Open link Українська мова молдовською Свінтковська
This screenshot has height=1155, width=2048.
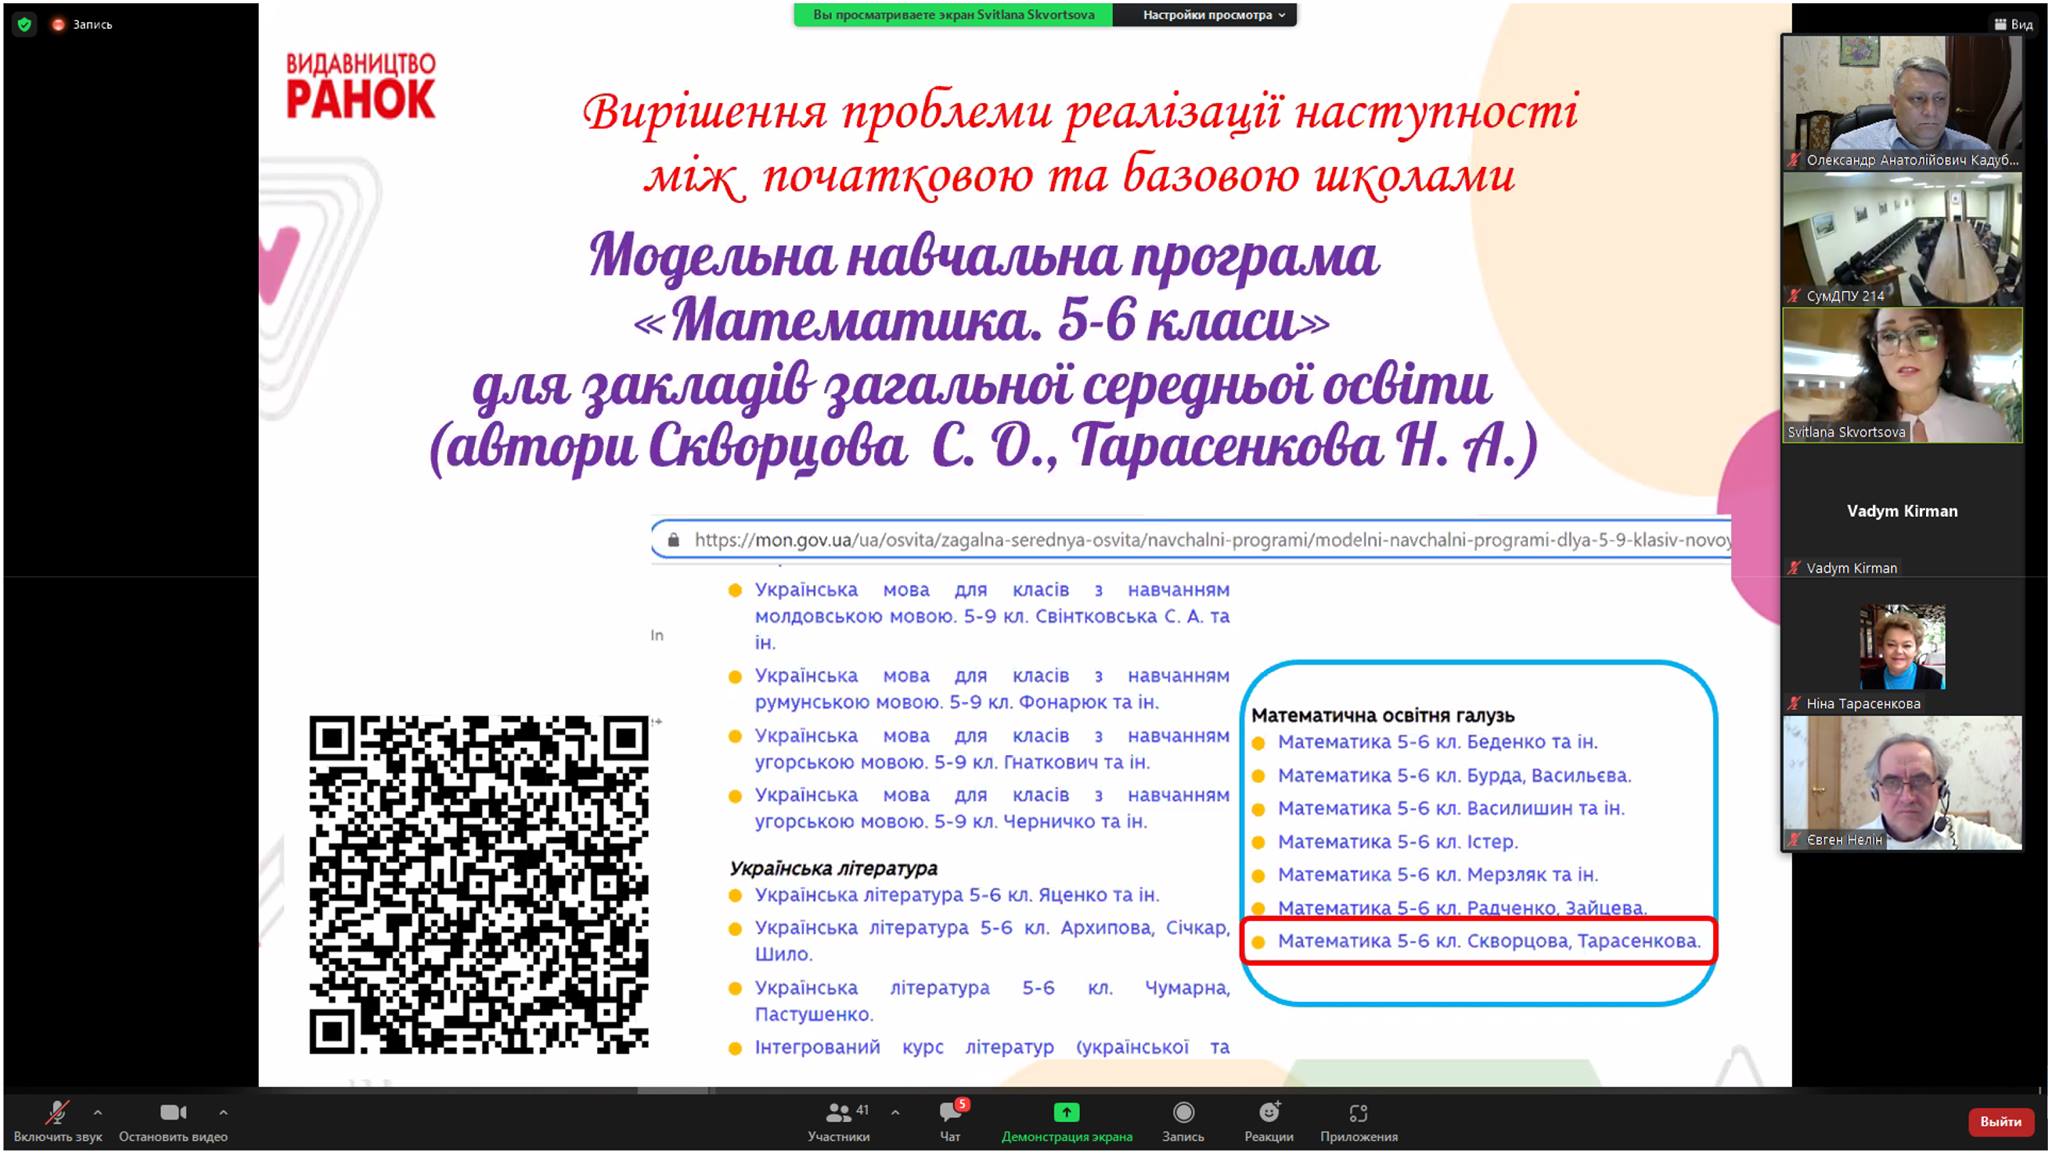(x=992, y=616)
